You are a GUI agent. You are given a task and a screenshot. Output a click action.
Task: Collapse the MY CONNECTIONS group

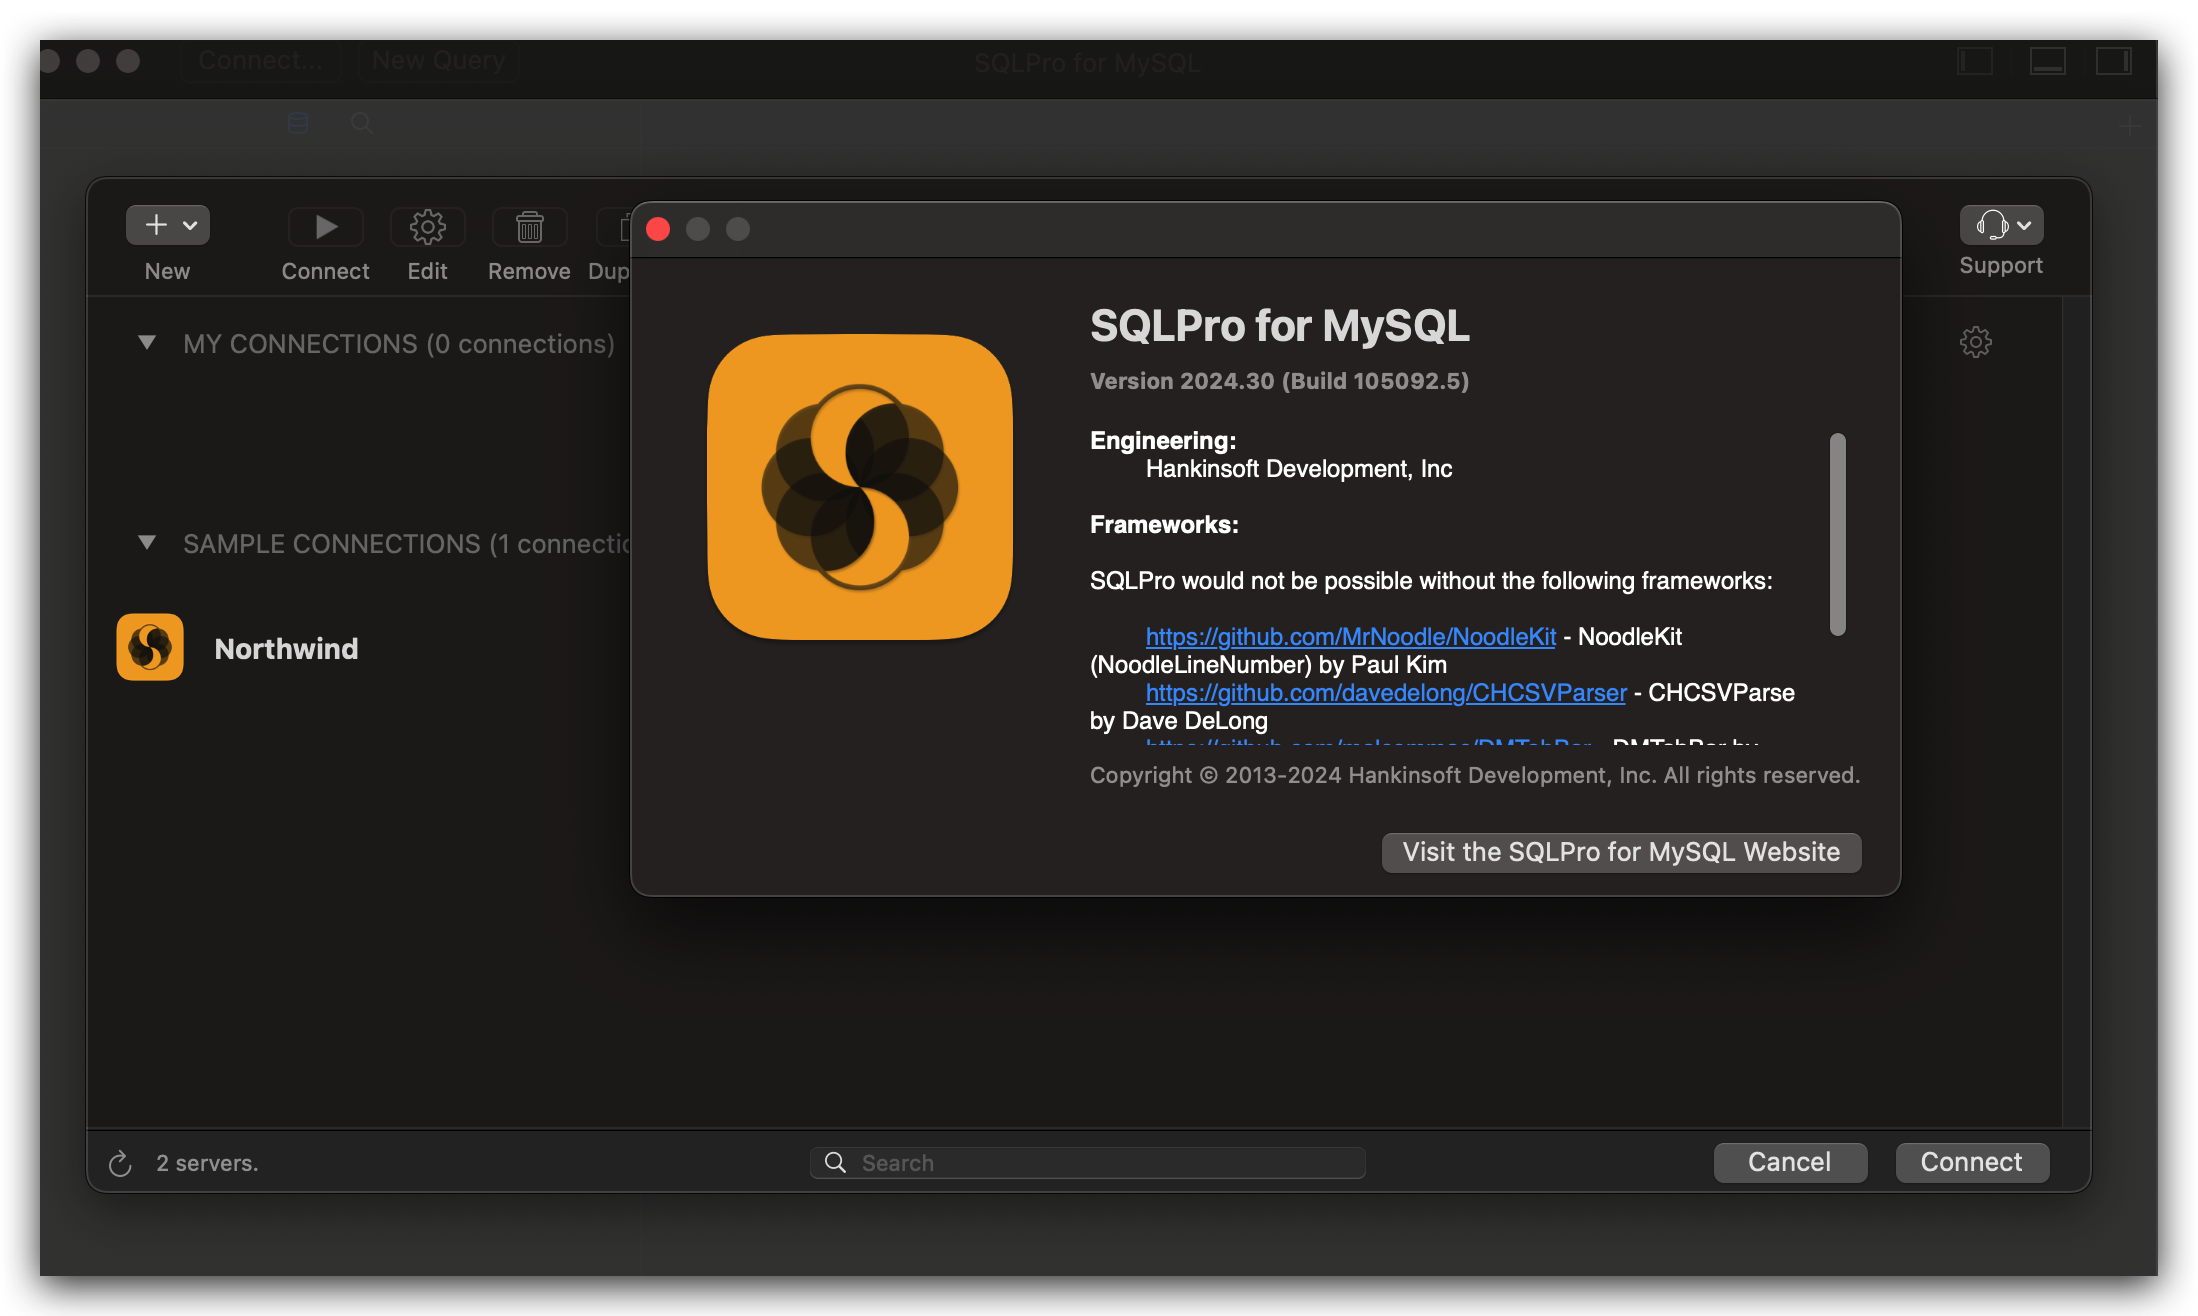(x=147, y=343)
